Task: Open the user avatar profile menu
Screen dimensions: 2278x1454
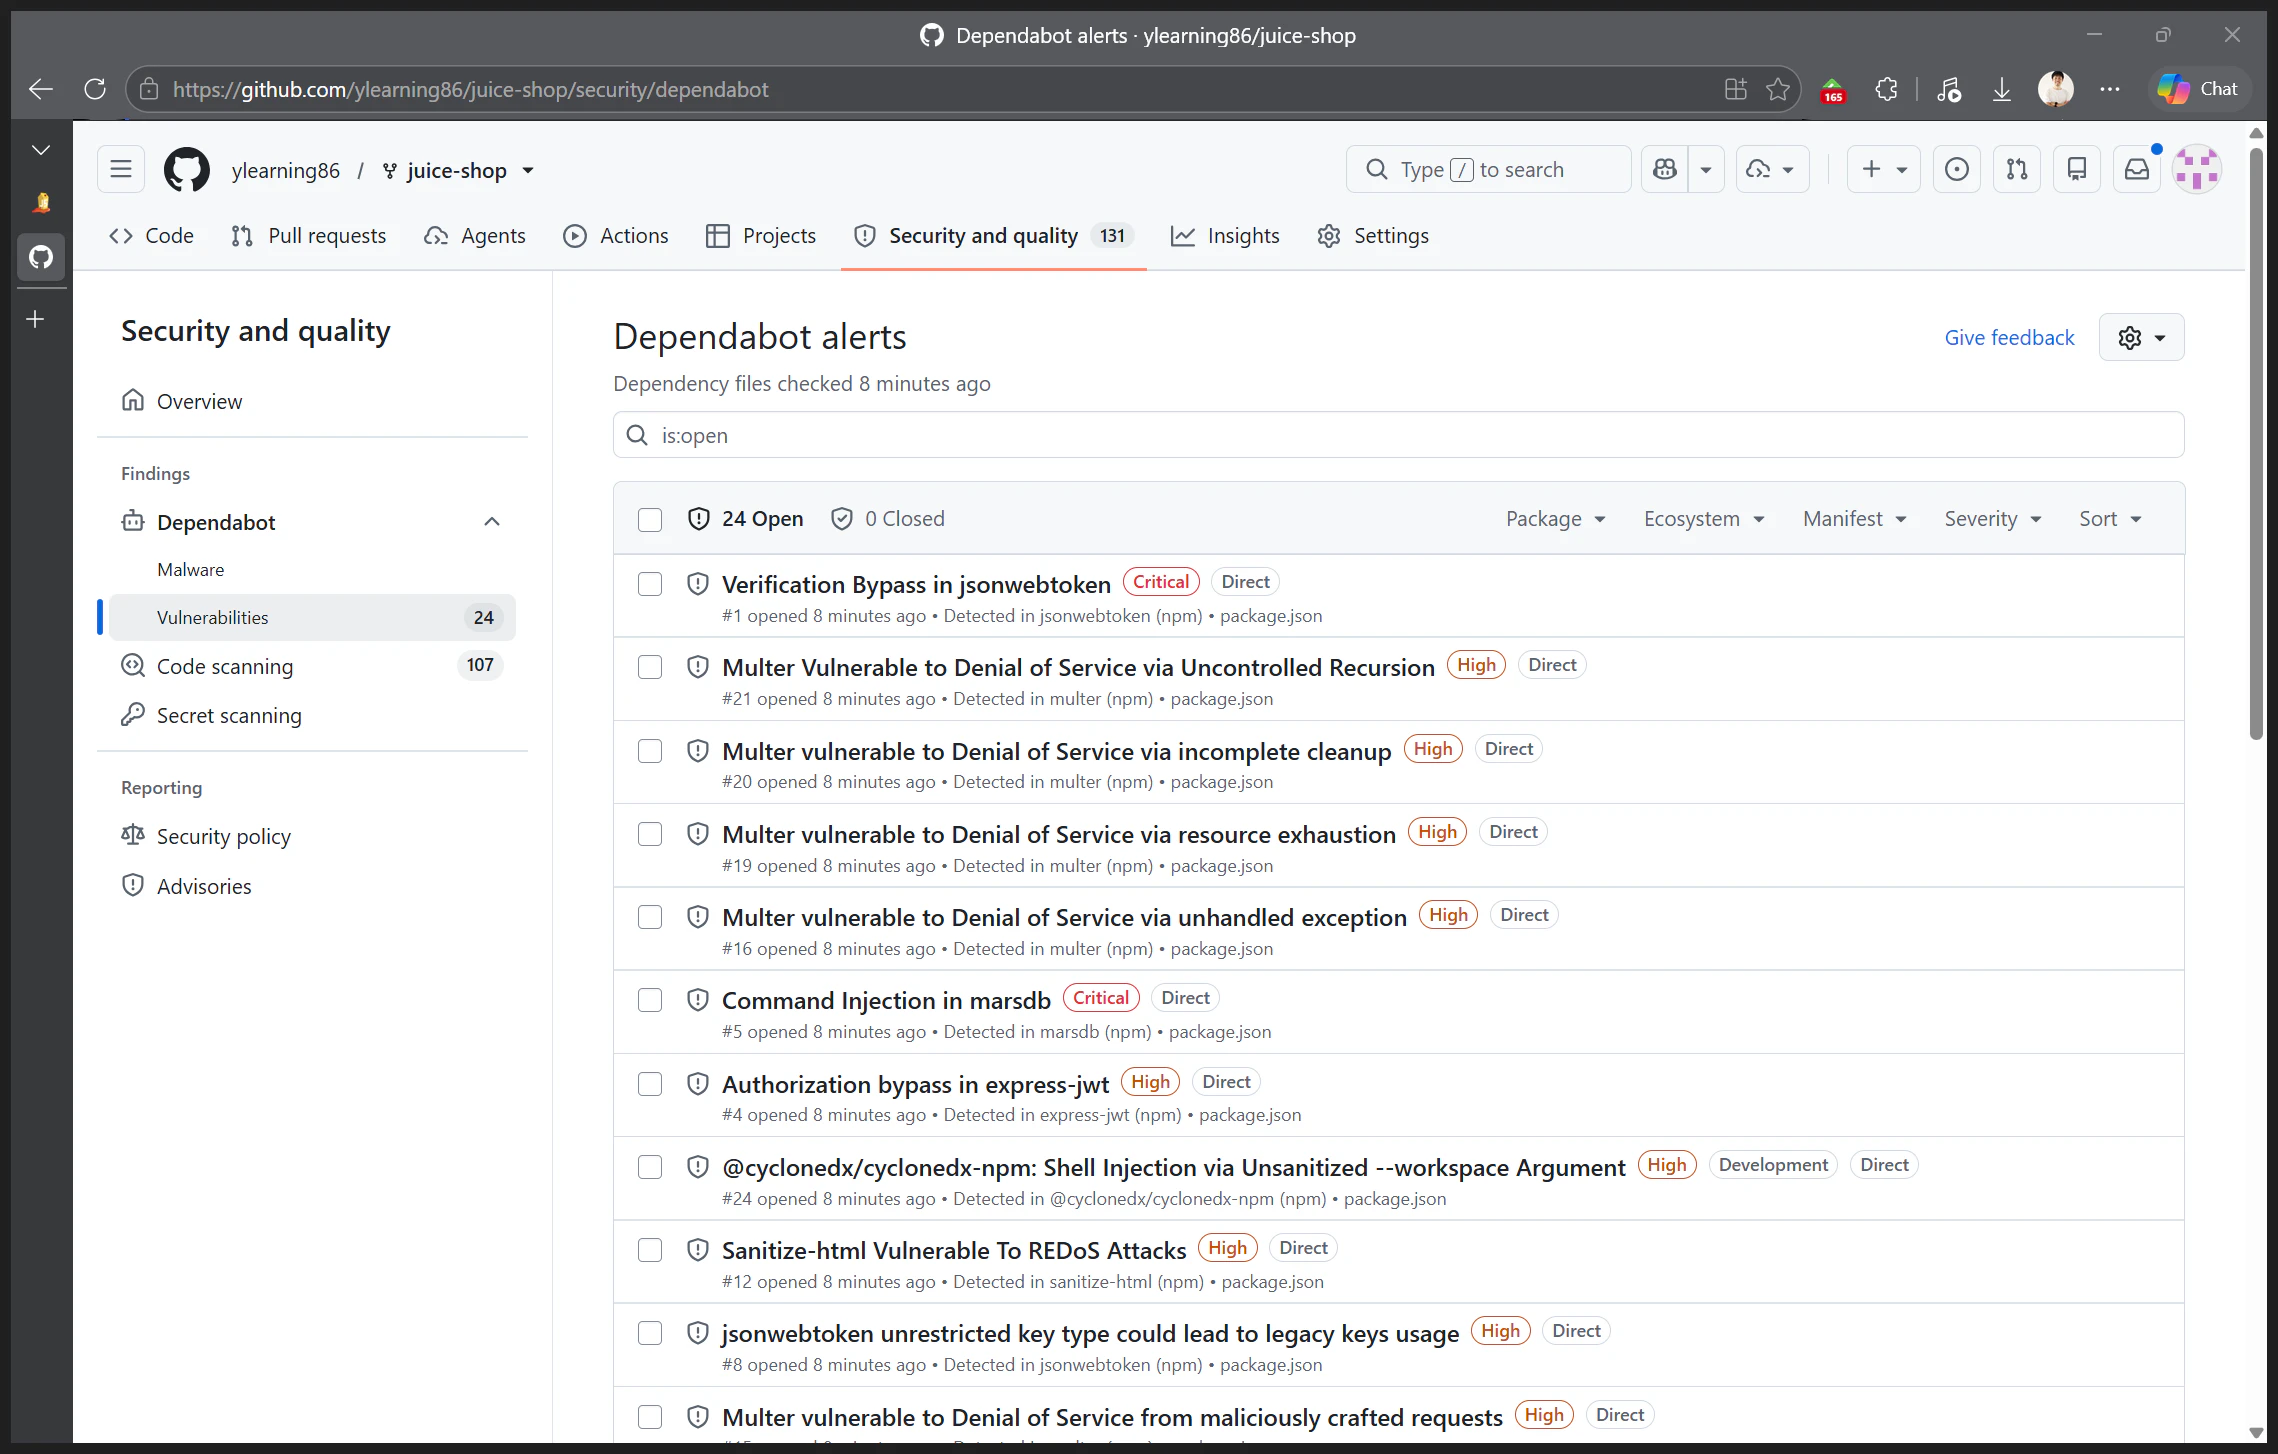Action: click(x=2197, y=170)
